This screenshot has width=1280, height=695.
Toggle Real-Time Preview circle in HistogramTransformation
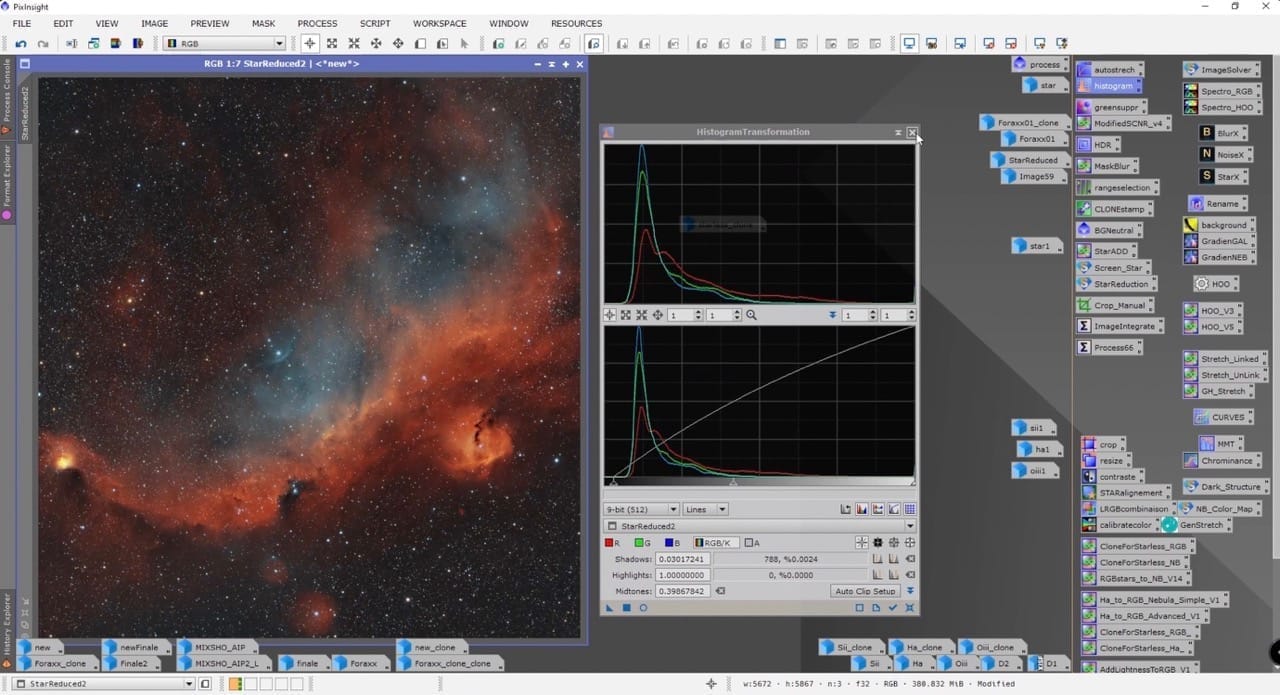point(643,607)
